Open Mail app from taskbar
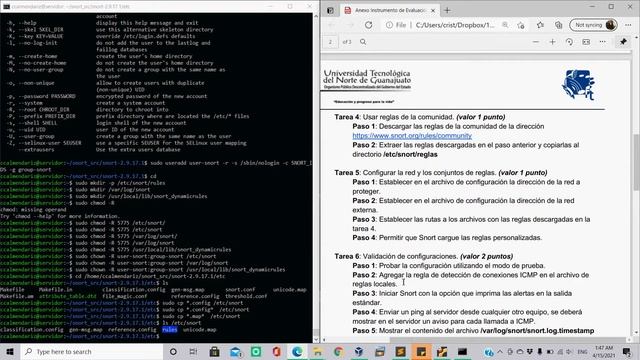The width and height of the screenshot is (640, 360). click(x=236, y=351)
